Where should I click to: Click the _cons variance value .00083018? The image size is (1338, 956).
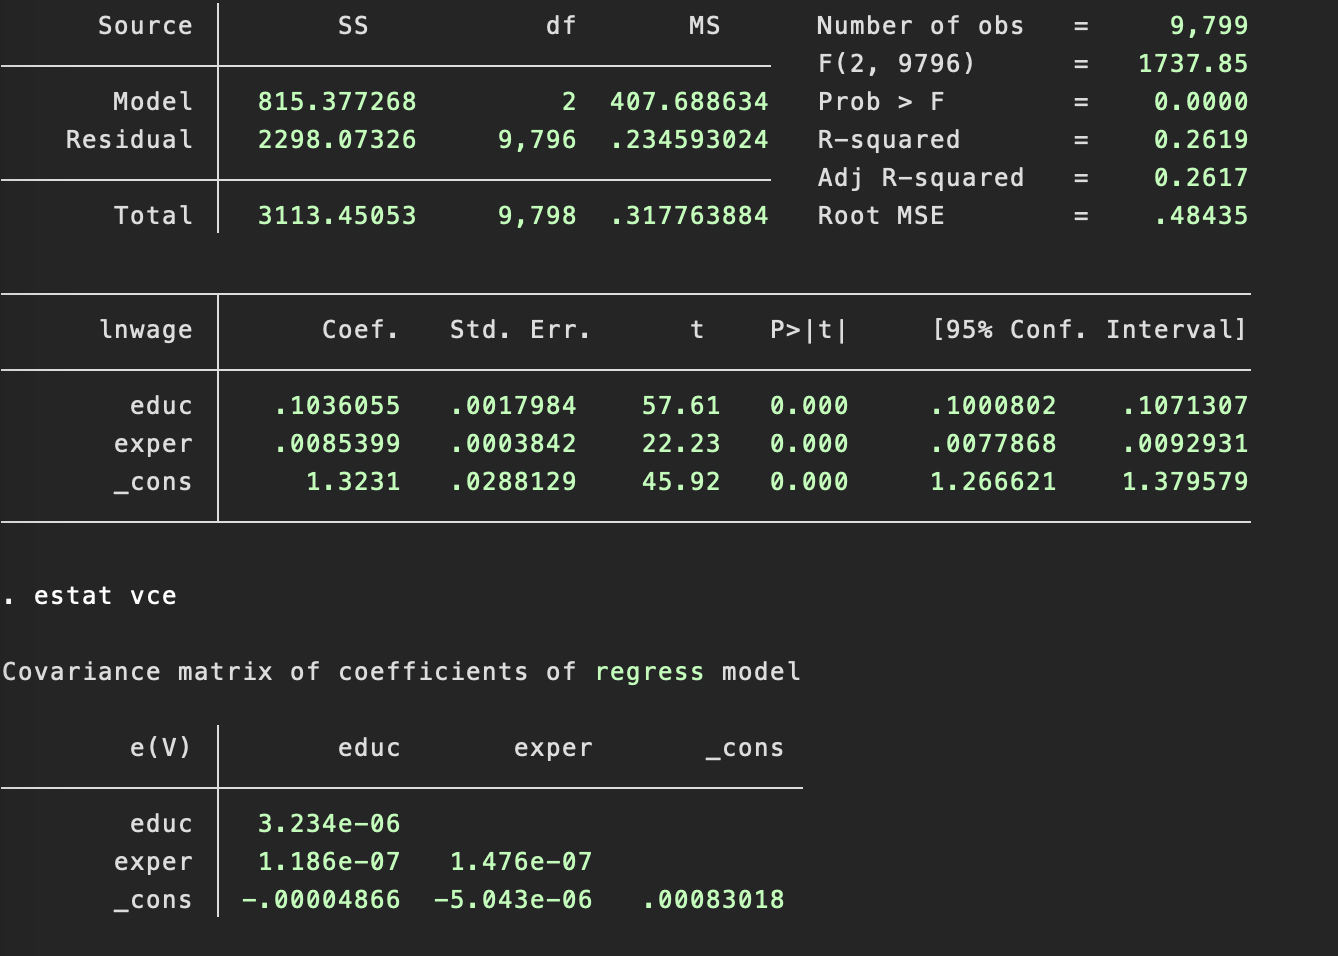(x=713, y=899)
